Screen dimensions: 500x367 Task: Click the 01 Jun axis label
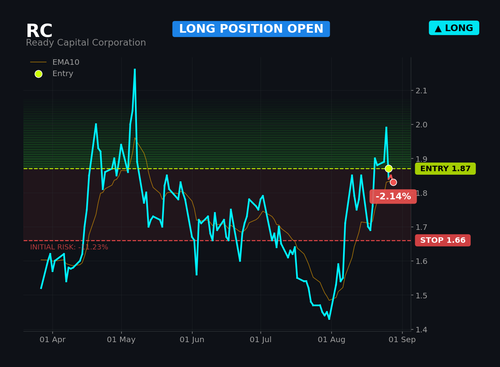click(x=192, y=340)
